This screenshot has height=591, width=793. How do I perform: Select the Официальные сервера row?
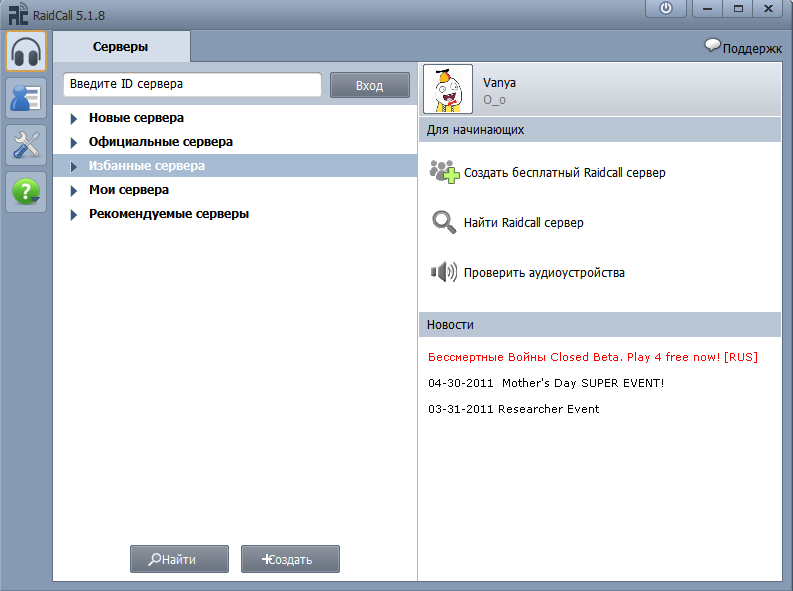coord(235,142)
